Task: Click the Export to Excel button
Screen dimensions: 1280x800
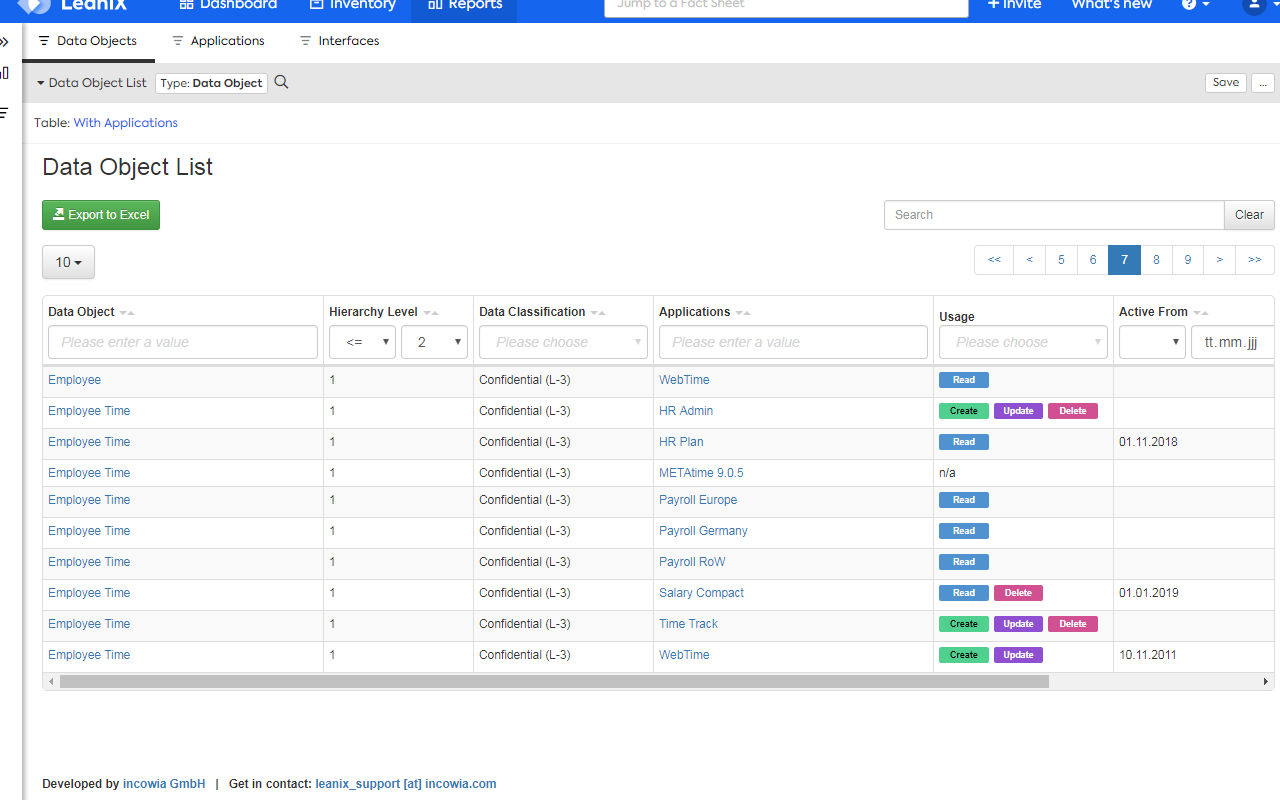Action: pos(101,215)
